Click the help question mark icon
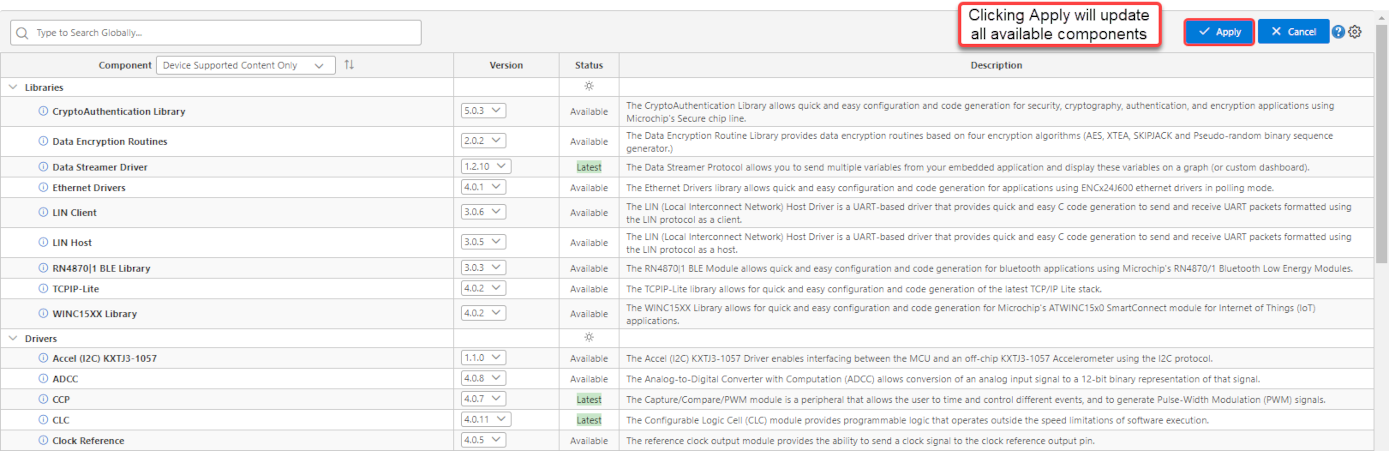This screenshot has width=1389, height=451. [x=1338, y=32]
